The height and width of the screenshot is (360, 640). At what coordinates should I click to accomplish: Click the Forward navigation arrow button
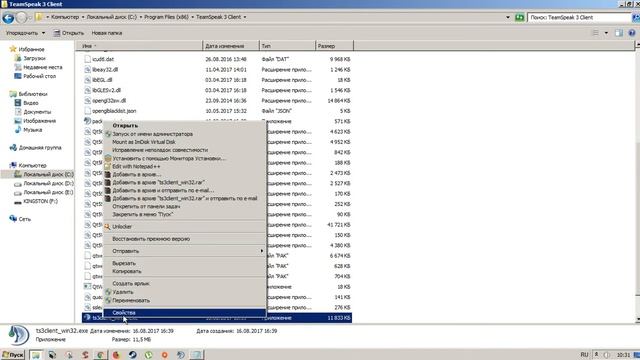pos(21,18)
